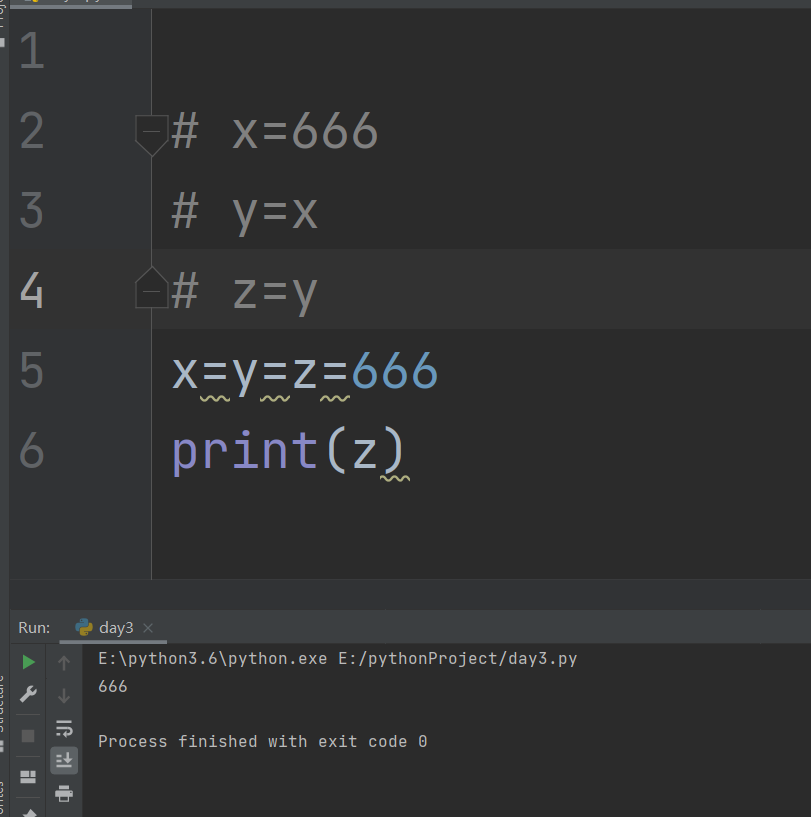Click line number 5 in the gutter
Viewport: 811px width, 817px height.
tap(32, 370)
